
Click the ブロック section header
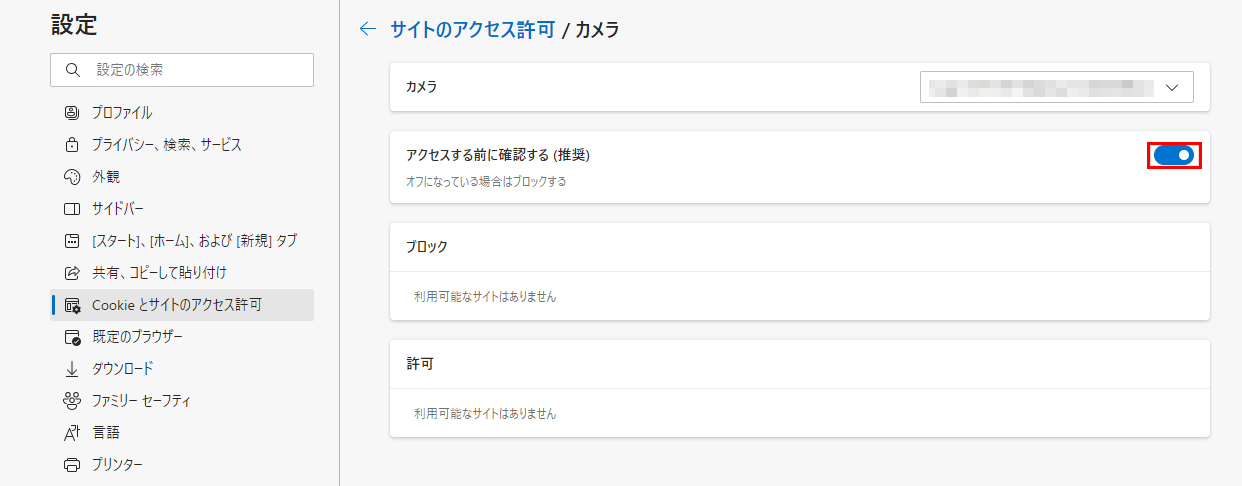coord(427,247)
